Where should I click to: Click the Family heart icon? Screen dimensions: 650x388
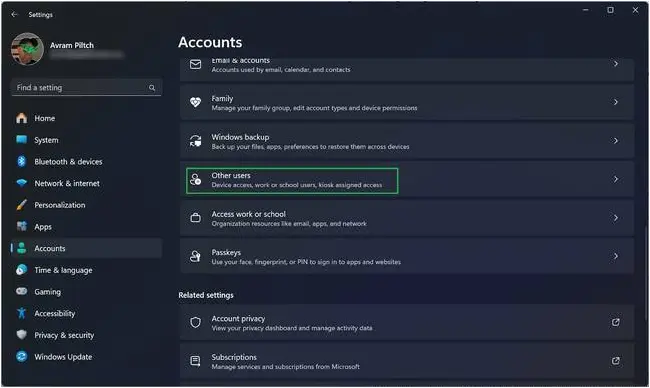[195, 102]
